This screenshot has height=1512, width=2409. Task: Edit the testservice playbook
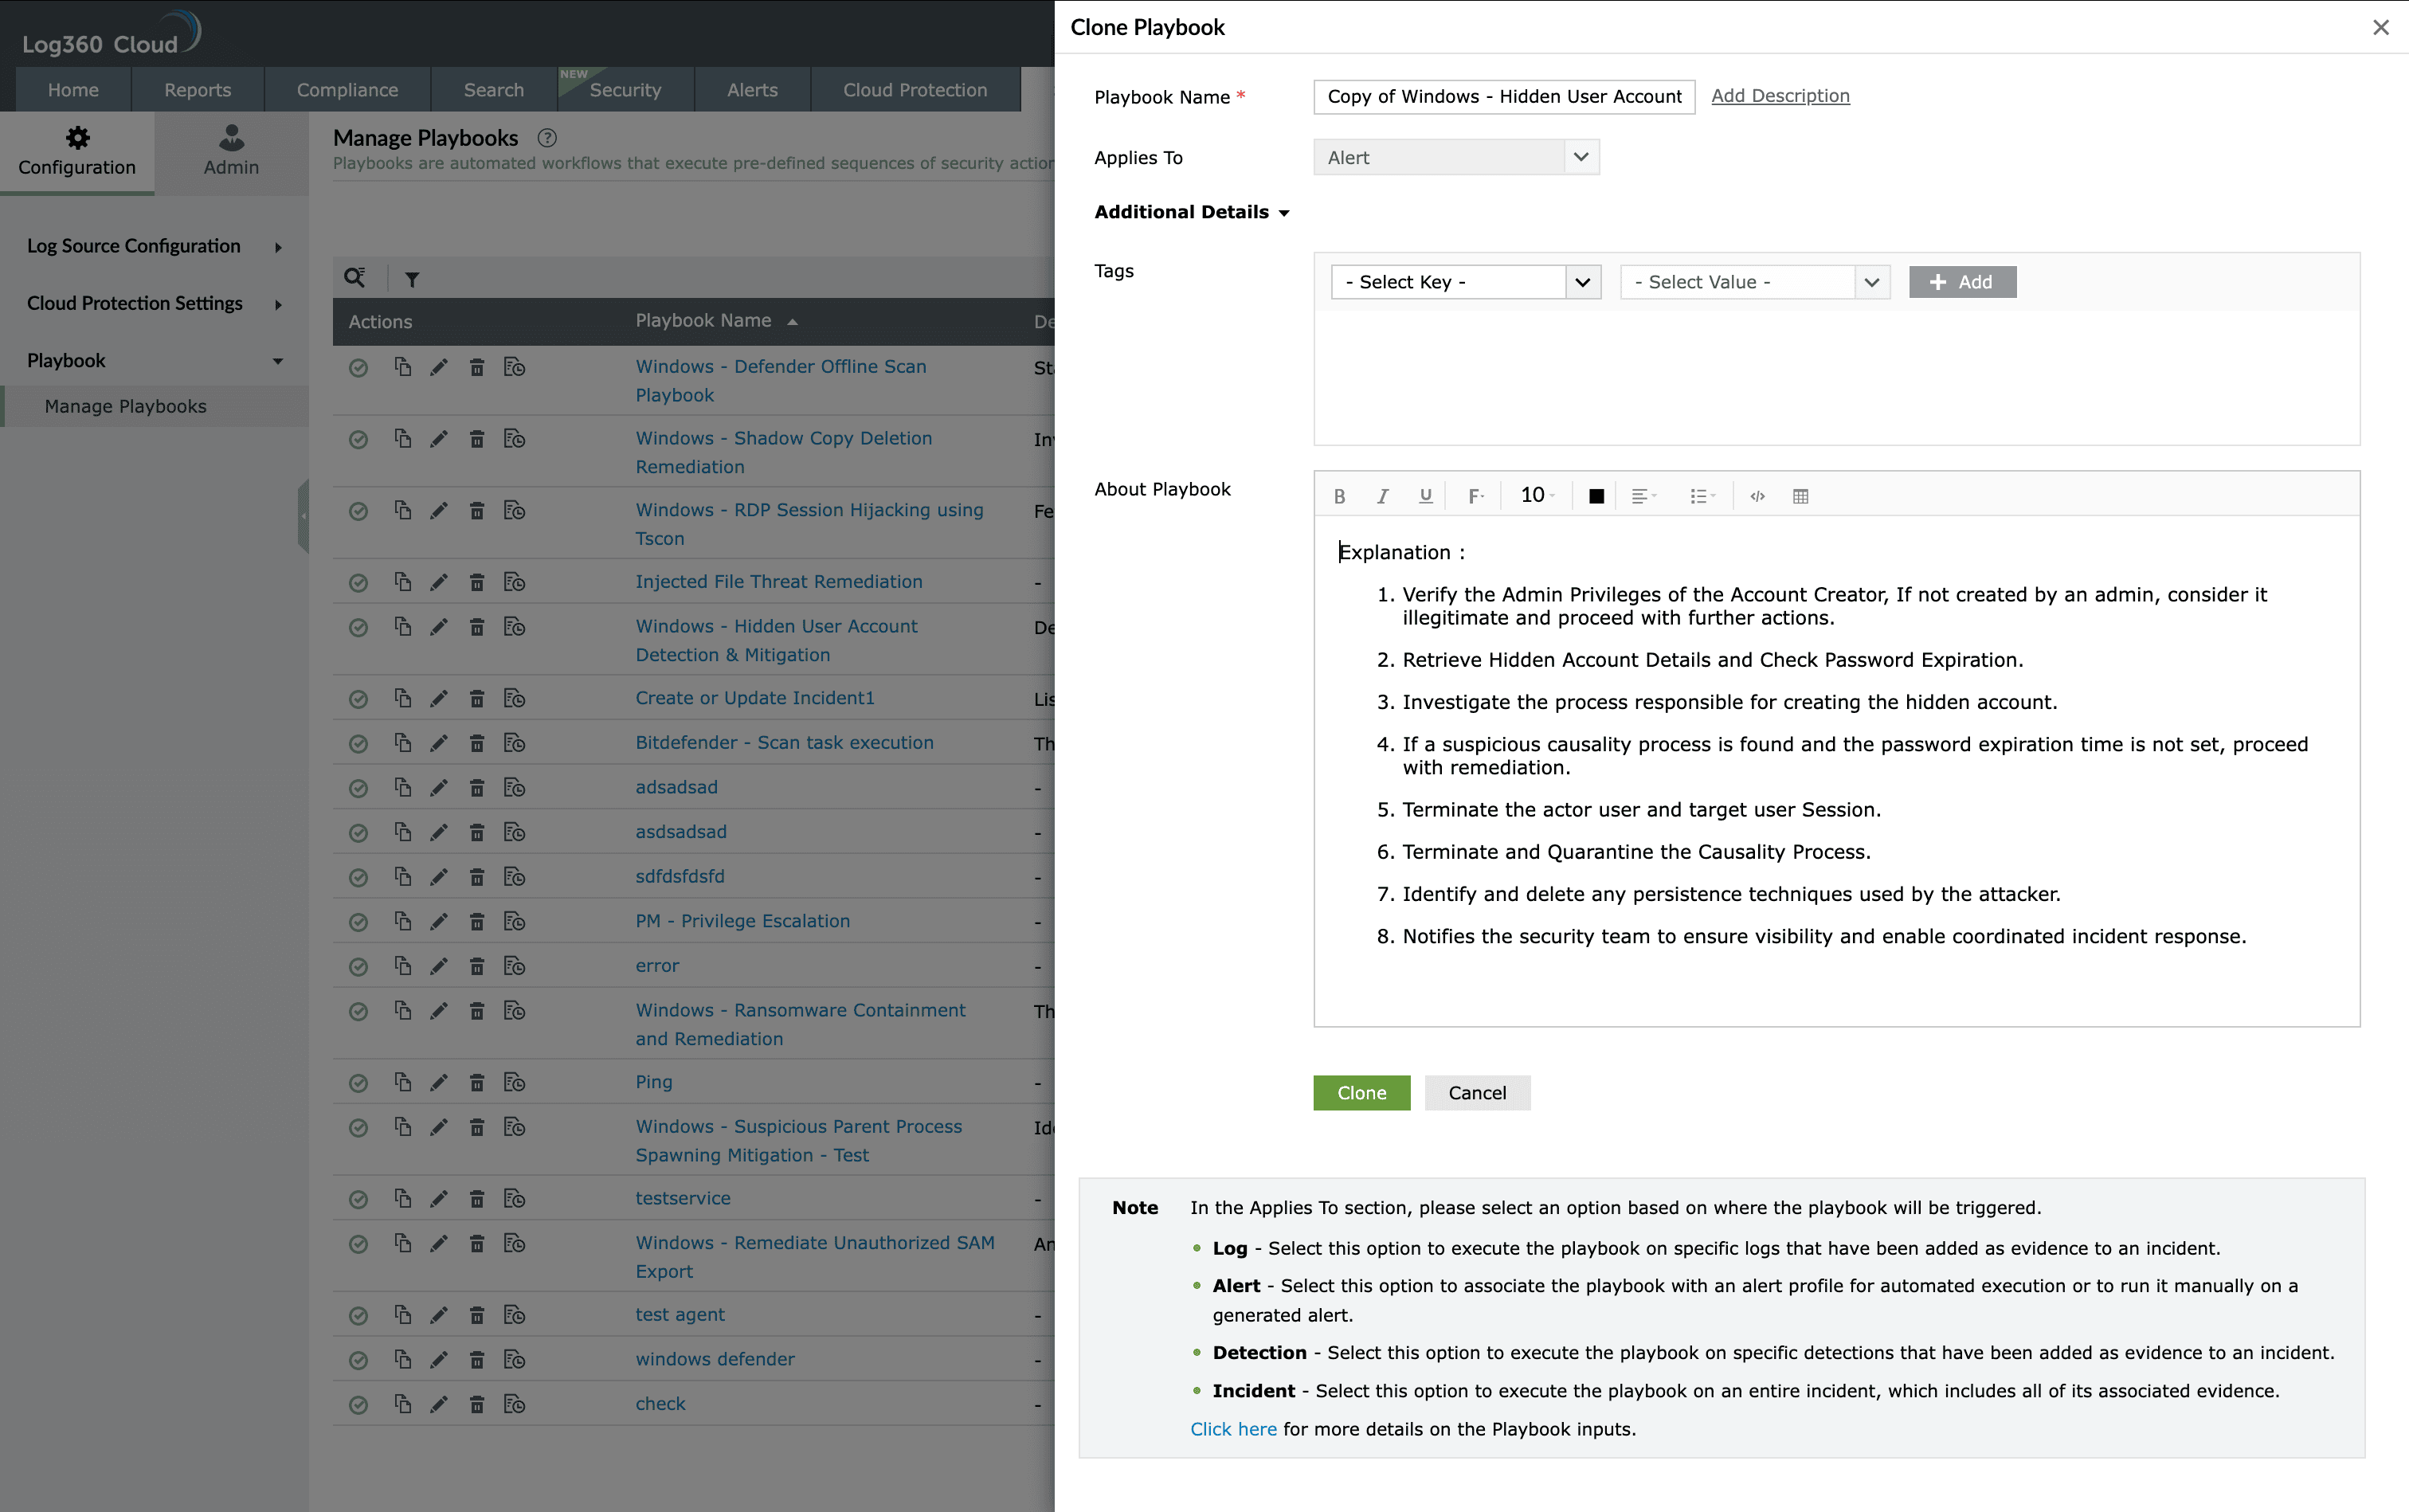coord(439,1199)
